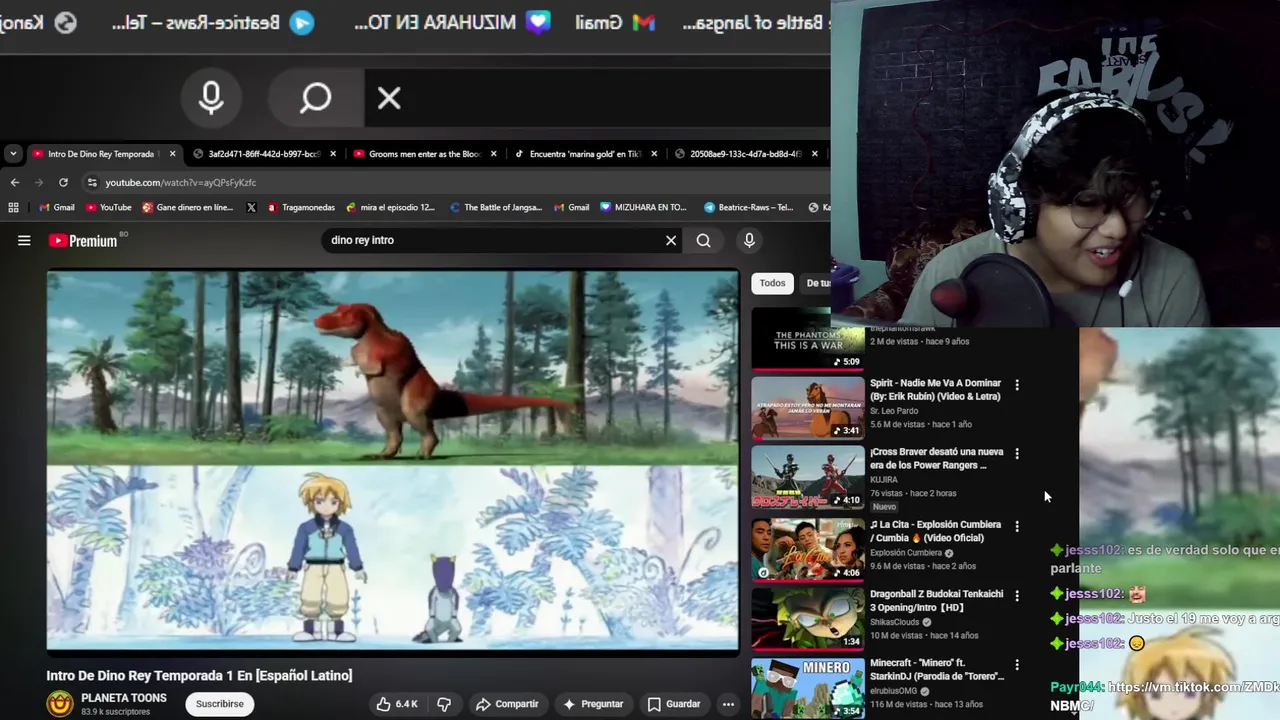Open more options for Dragonball Z video
Viewport: 1280px width, 720px height.
pyautogui.click(x=1017, y=595)
